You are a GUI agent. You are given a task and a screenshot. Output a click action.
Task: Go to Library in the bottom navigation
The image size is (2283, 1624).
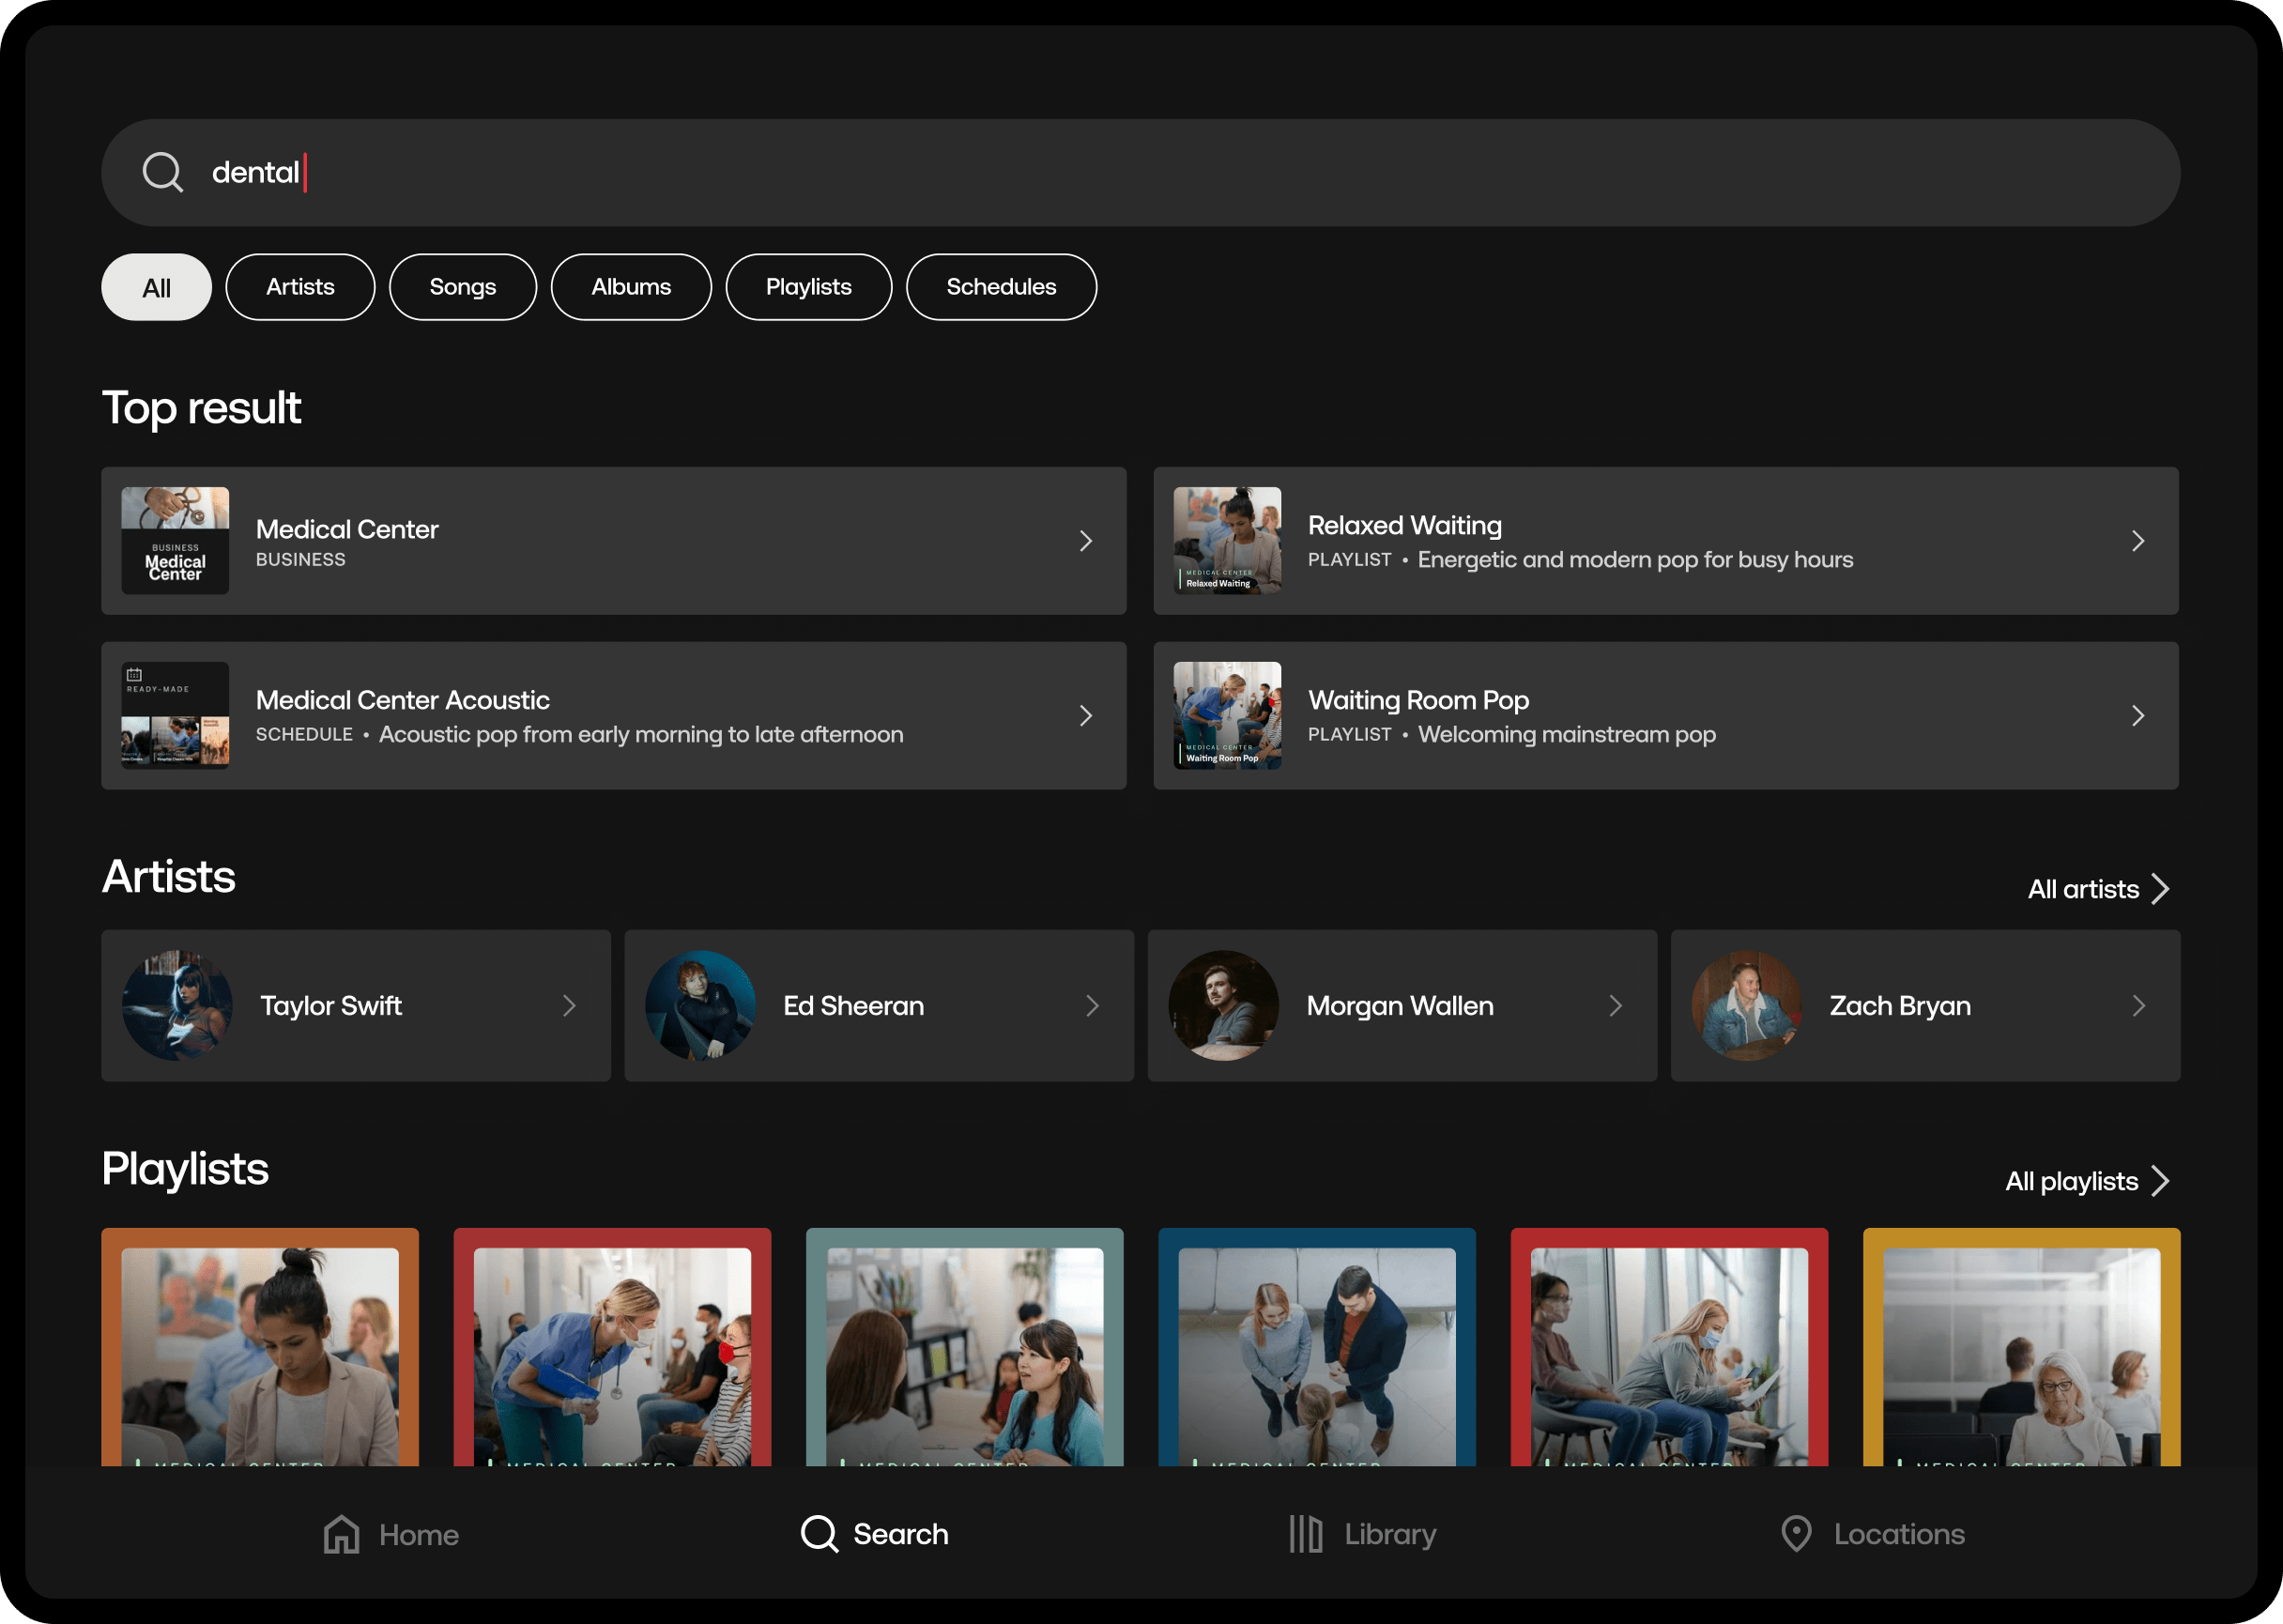(x=1362, y=1533)
